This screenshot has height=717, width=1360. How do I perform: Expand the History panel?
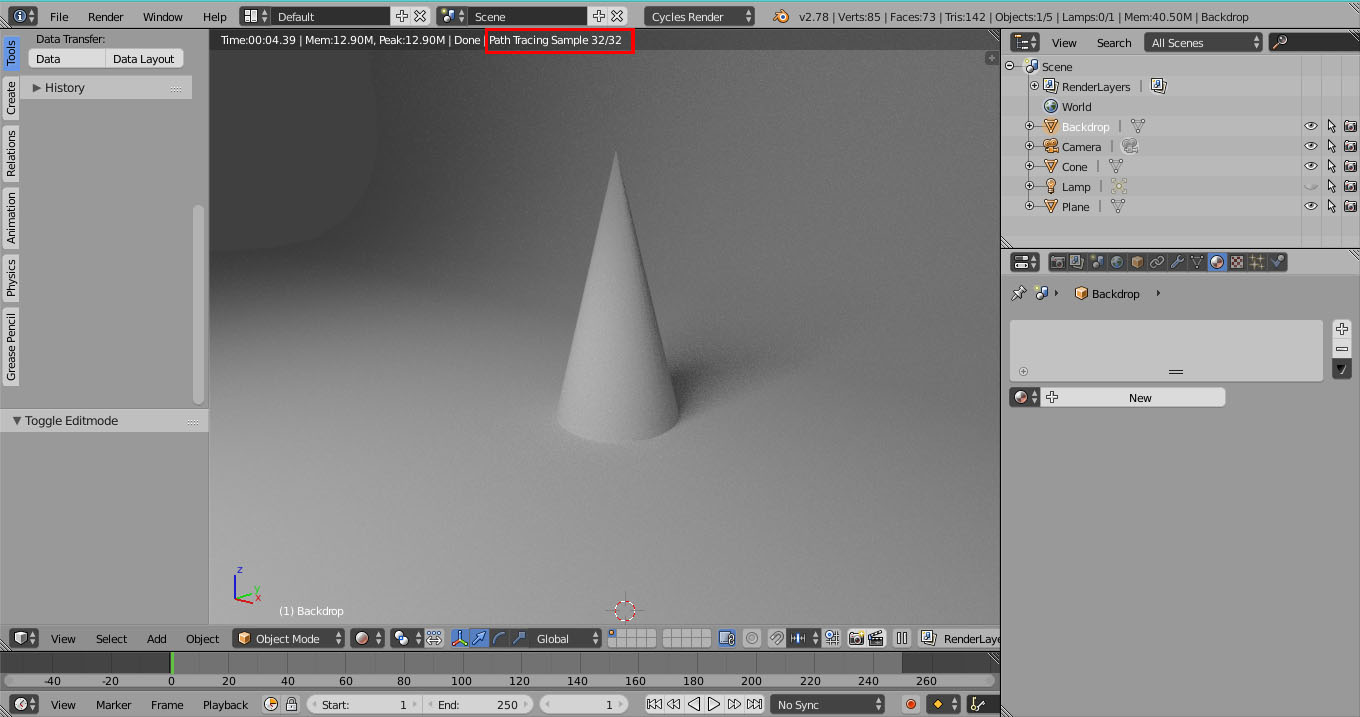pos(64,88)
